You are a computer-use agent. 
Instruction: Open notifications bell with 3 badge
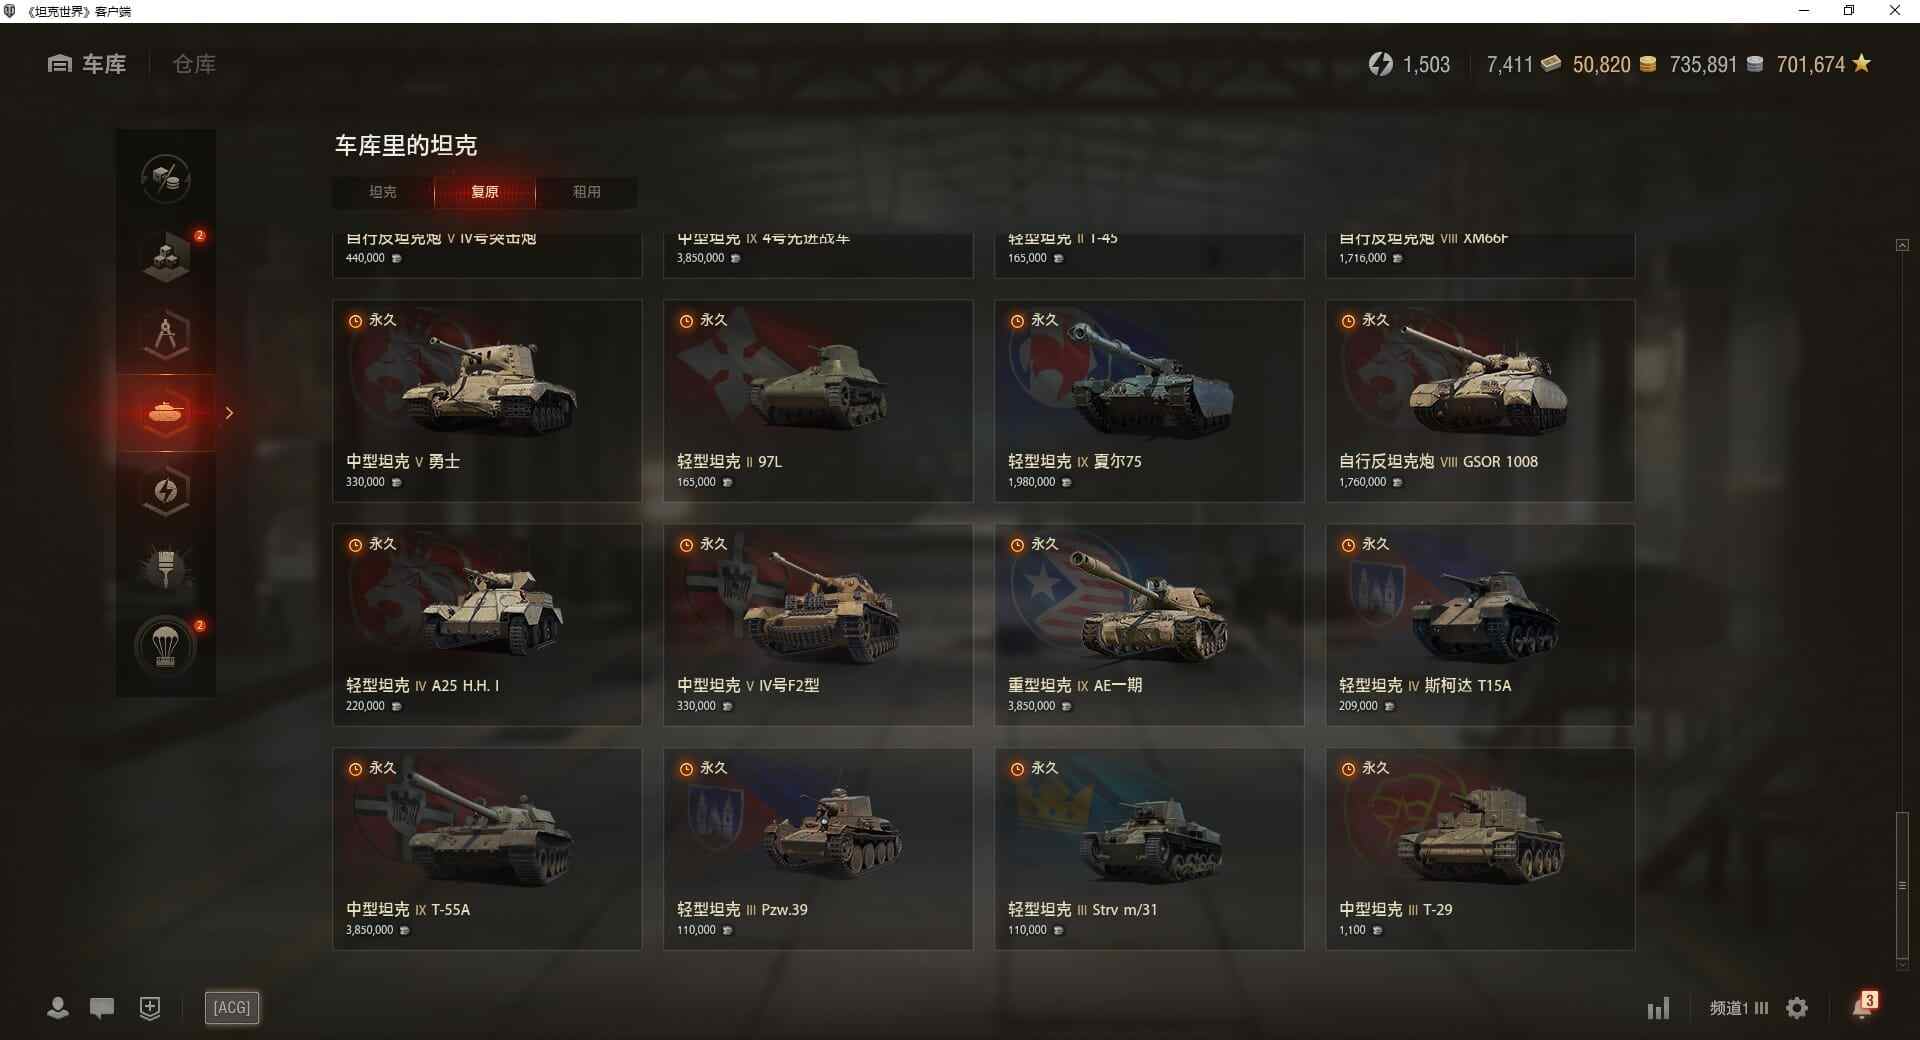pyautogui.click(x=1863, y=1006)
